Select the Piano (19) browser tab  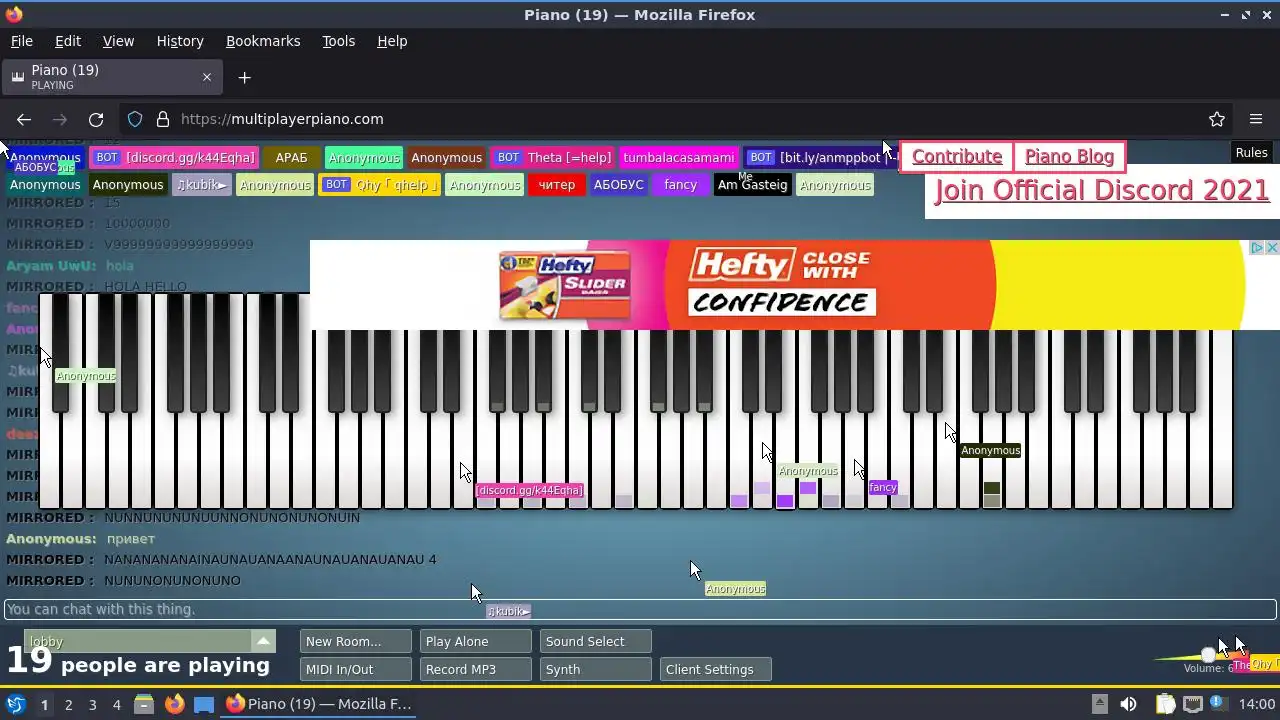tap(110, 77)
